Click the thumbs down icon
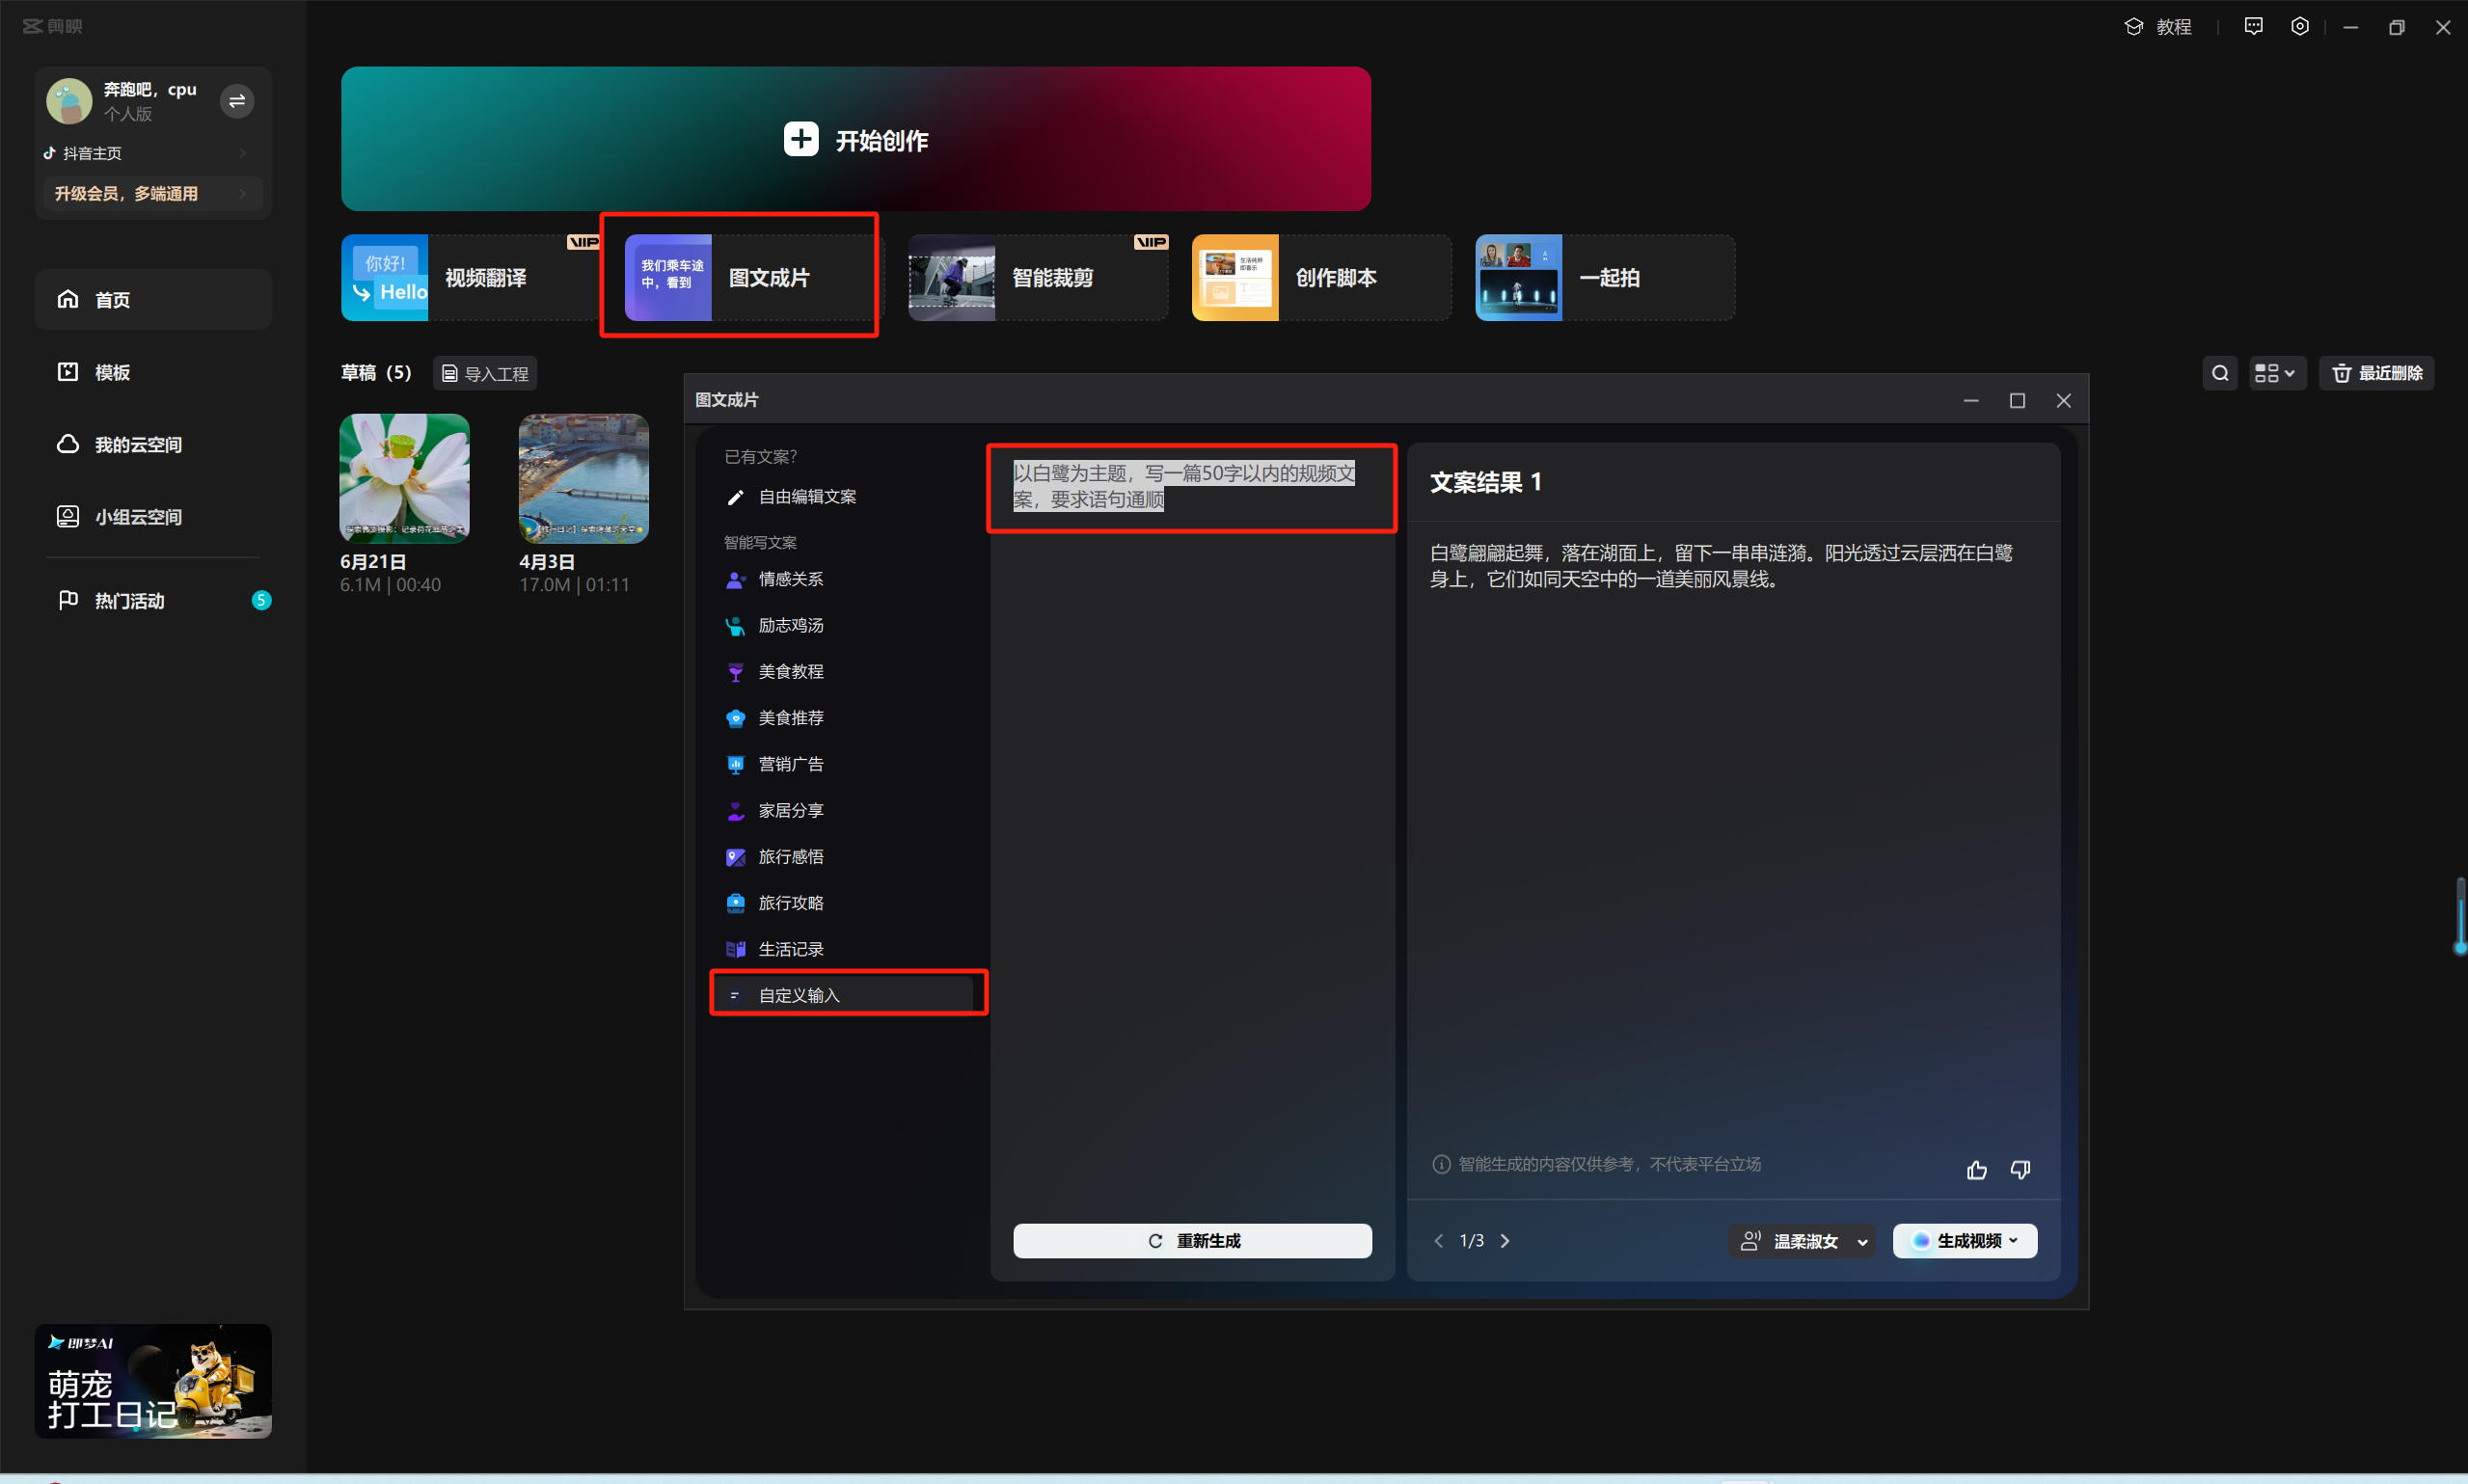This screenshot has height=1484, width=2468. (2020, 1169)
